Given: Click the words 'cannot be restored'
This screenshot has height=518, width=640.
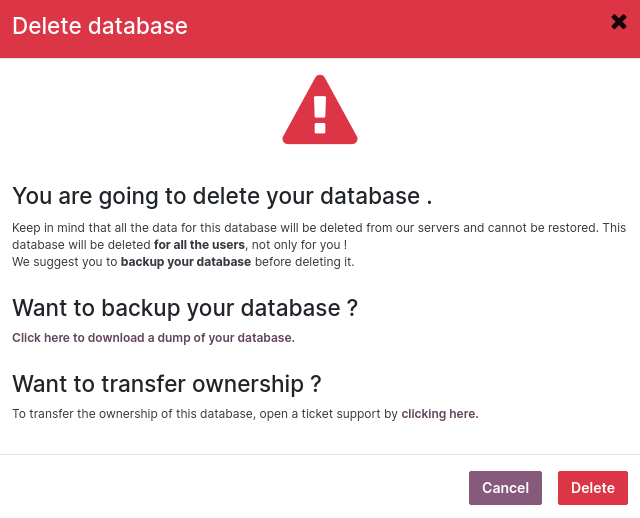Looking at the screenshot, I should pos(555,228).
